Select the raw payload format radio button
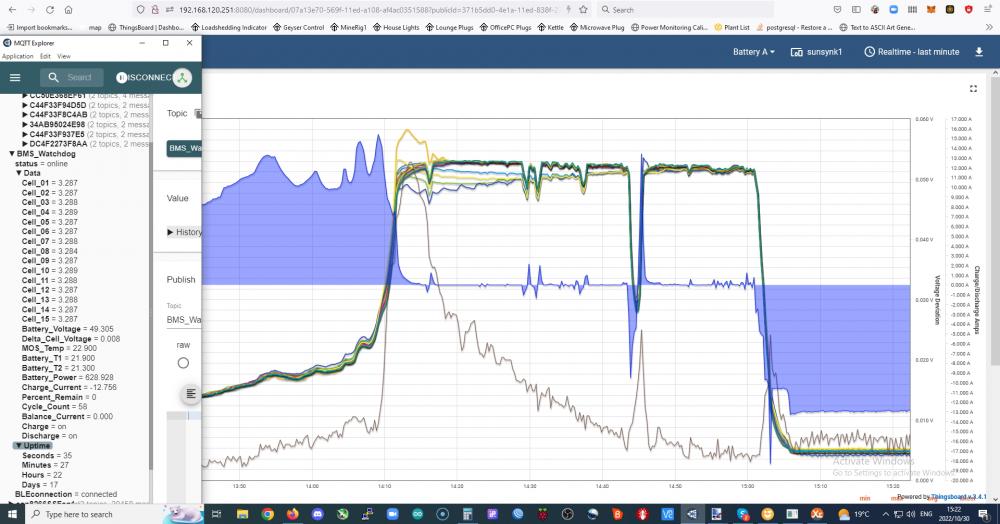The image size is (1000, 524). click(183, 363)
